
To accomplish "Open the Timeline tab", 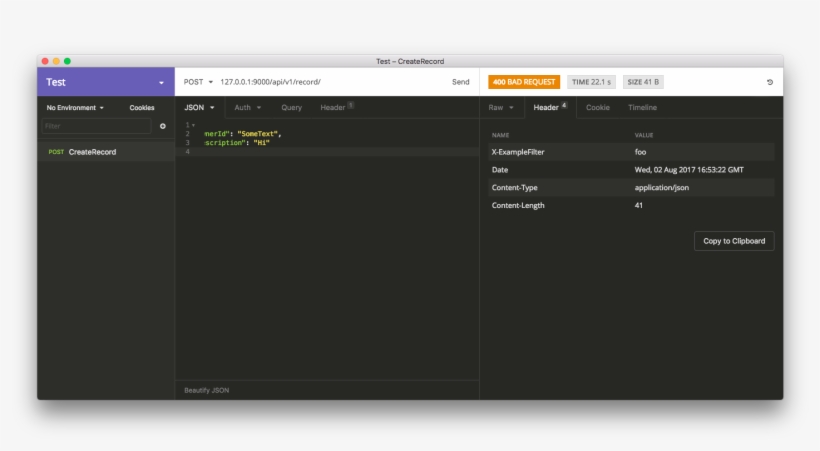I will (642, 107).
